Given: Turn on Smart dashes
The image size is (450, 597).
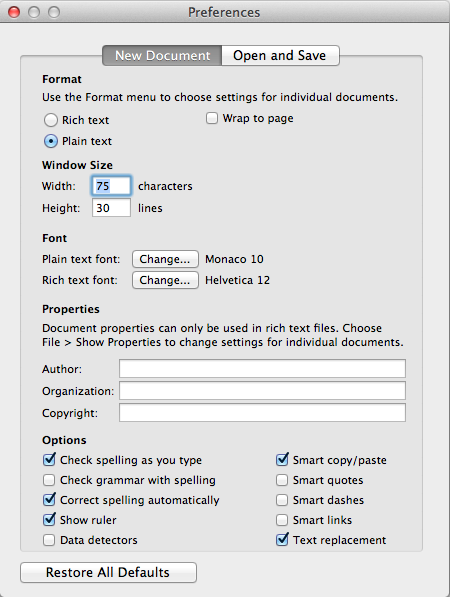Looking at the screenshot, I should 282,500.
